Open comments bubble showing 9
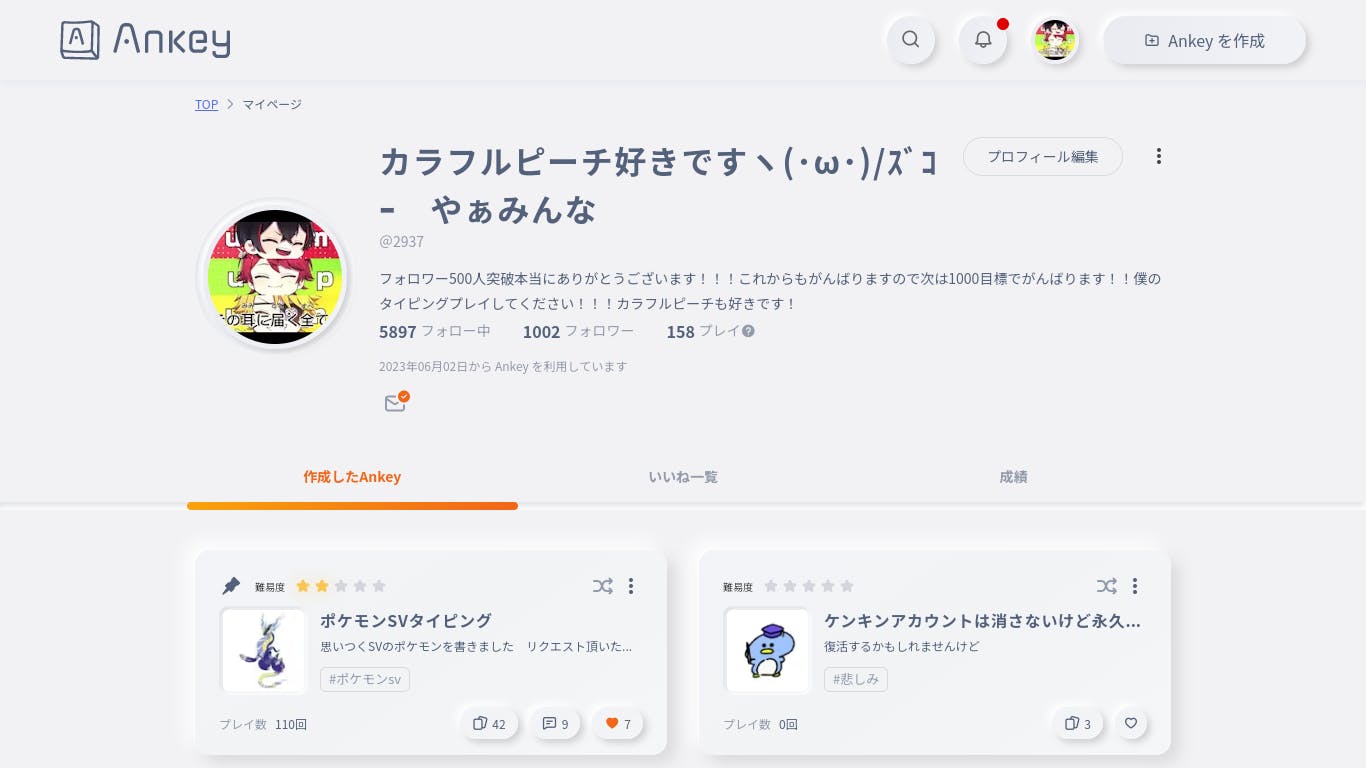 (555, 724)
